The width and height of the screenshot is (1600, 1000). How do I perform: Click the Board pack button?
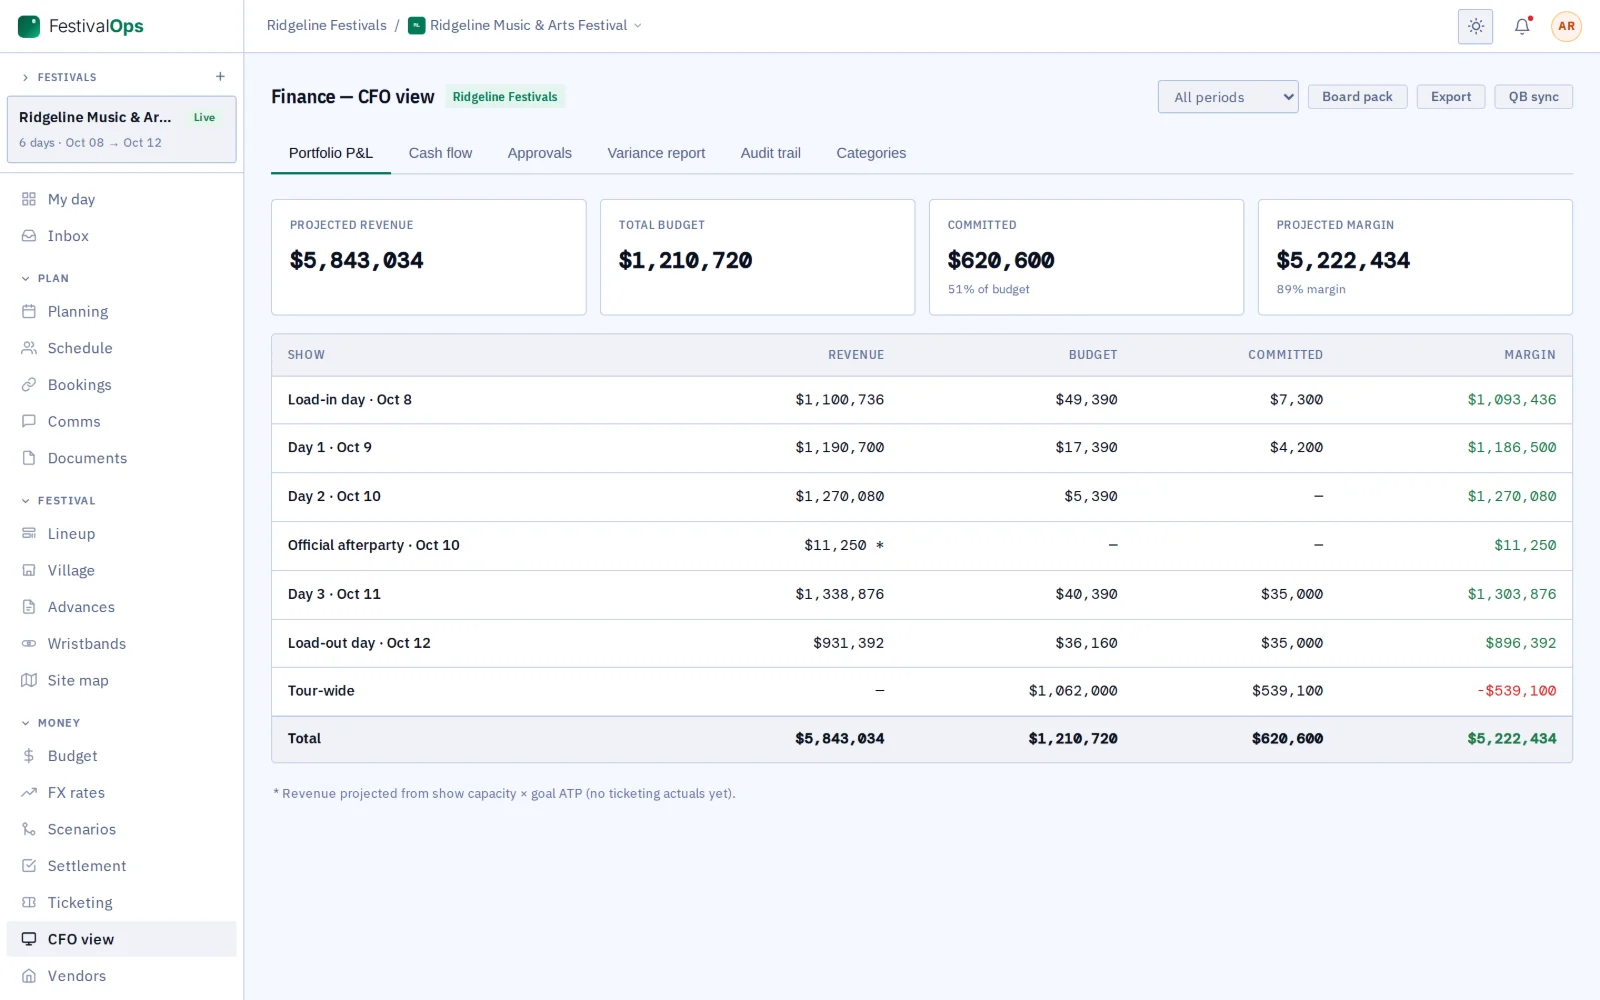click(1357, 97)
